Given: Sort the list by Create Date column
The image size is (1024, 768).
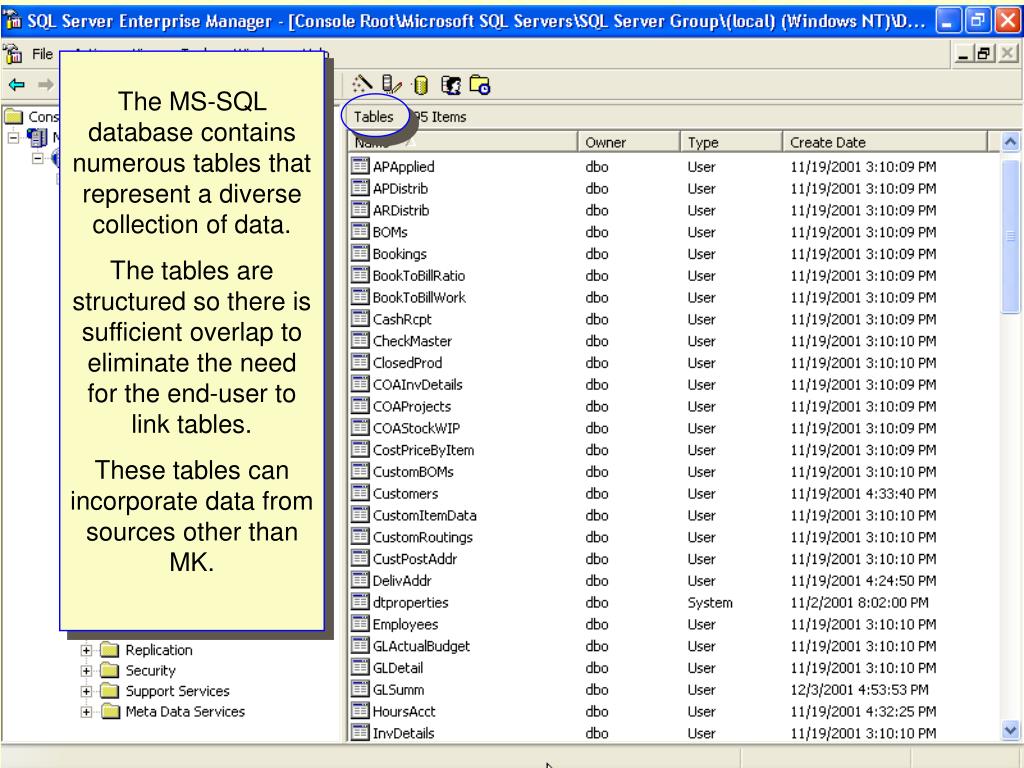Looking at the screenshot, I should tap(885, 142).
